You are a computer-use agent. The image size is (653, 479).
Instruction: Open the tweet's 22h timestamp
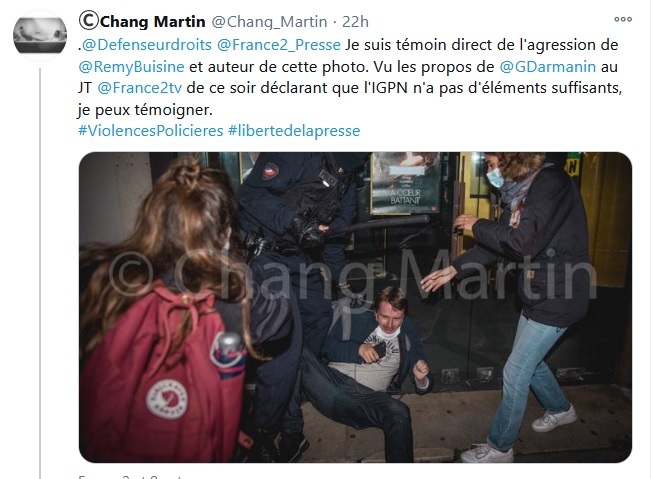(x=355, y=22)
